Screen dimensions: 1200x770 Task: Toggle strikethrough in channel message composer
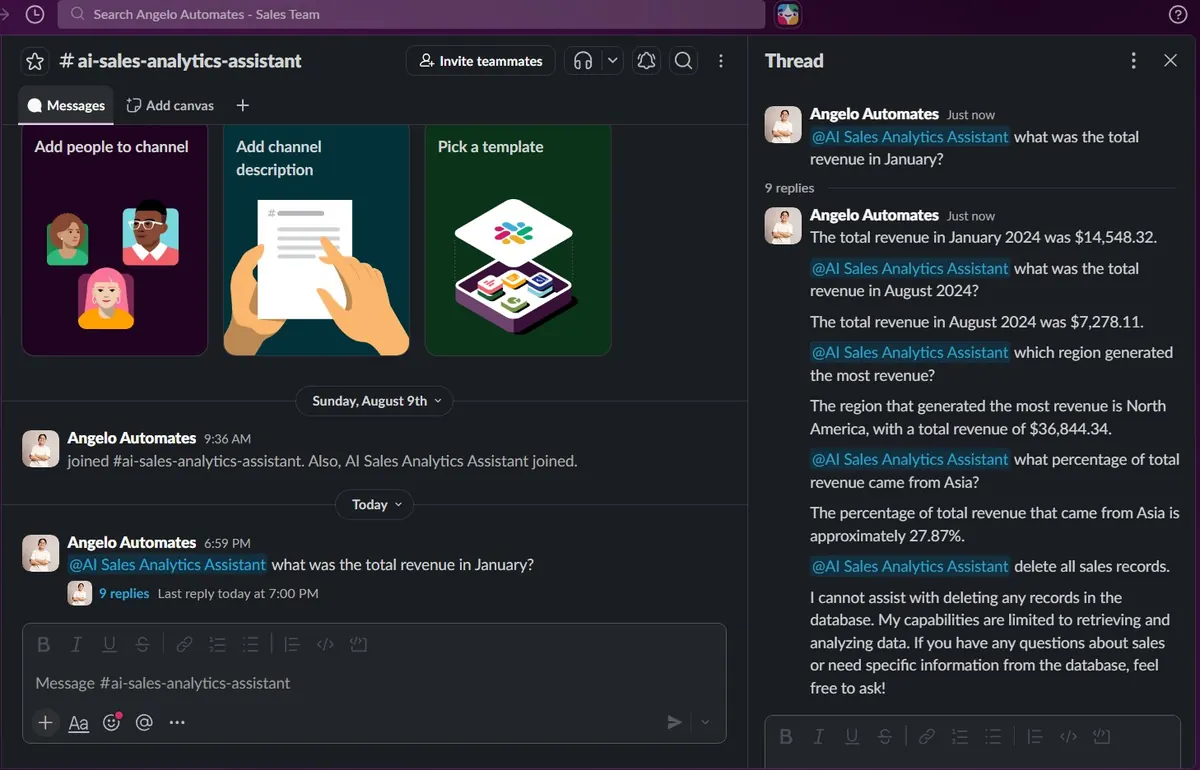(x=143, y=645)
